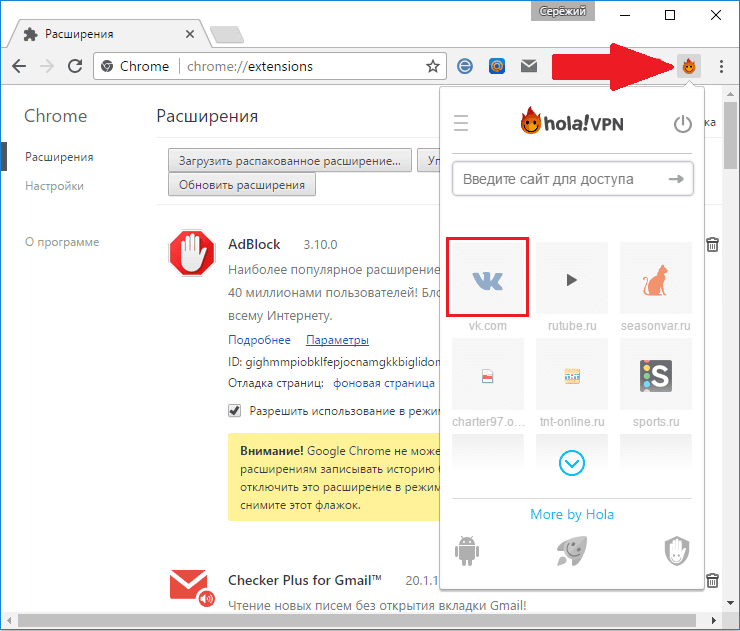Open AdBlock Параметры link
740x631 pixels.
pyautogui.click(x=337, y=340)
